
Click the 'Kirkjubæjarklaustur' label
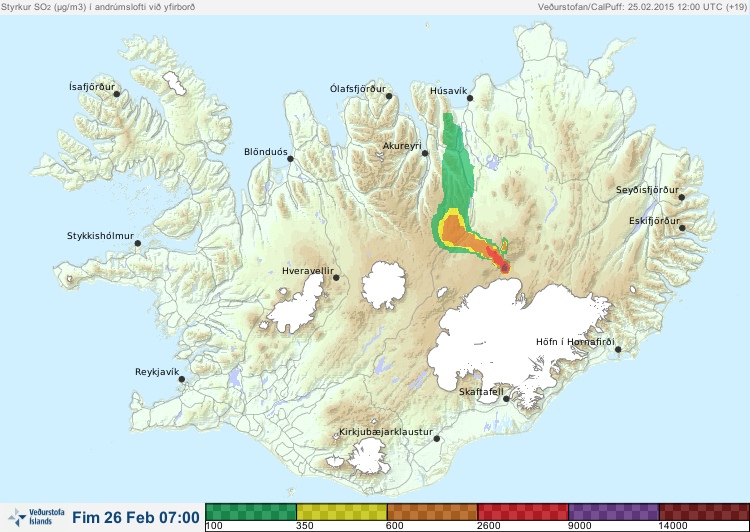pyautogui.click(x=386, y=432)
